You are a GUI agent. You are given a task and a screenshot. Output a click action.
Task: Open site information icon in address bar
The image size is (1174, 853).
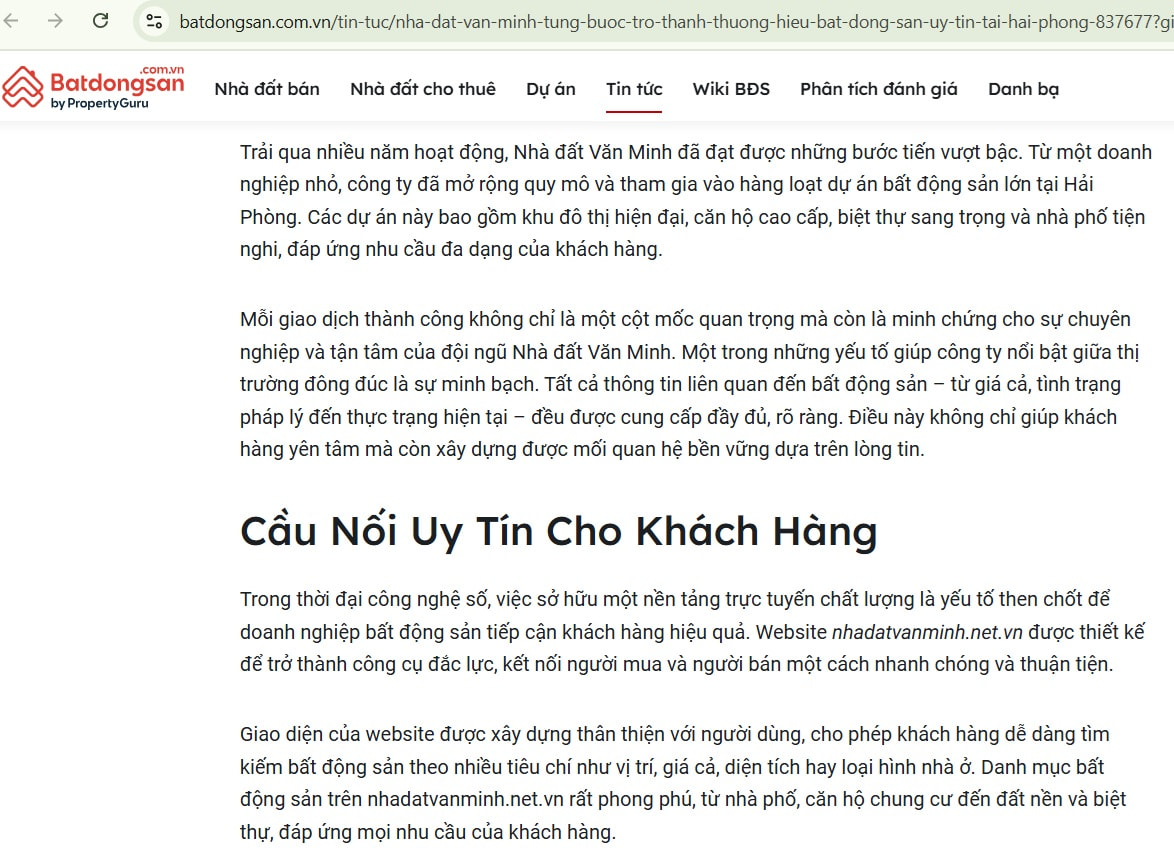[154, 22]
